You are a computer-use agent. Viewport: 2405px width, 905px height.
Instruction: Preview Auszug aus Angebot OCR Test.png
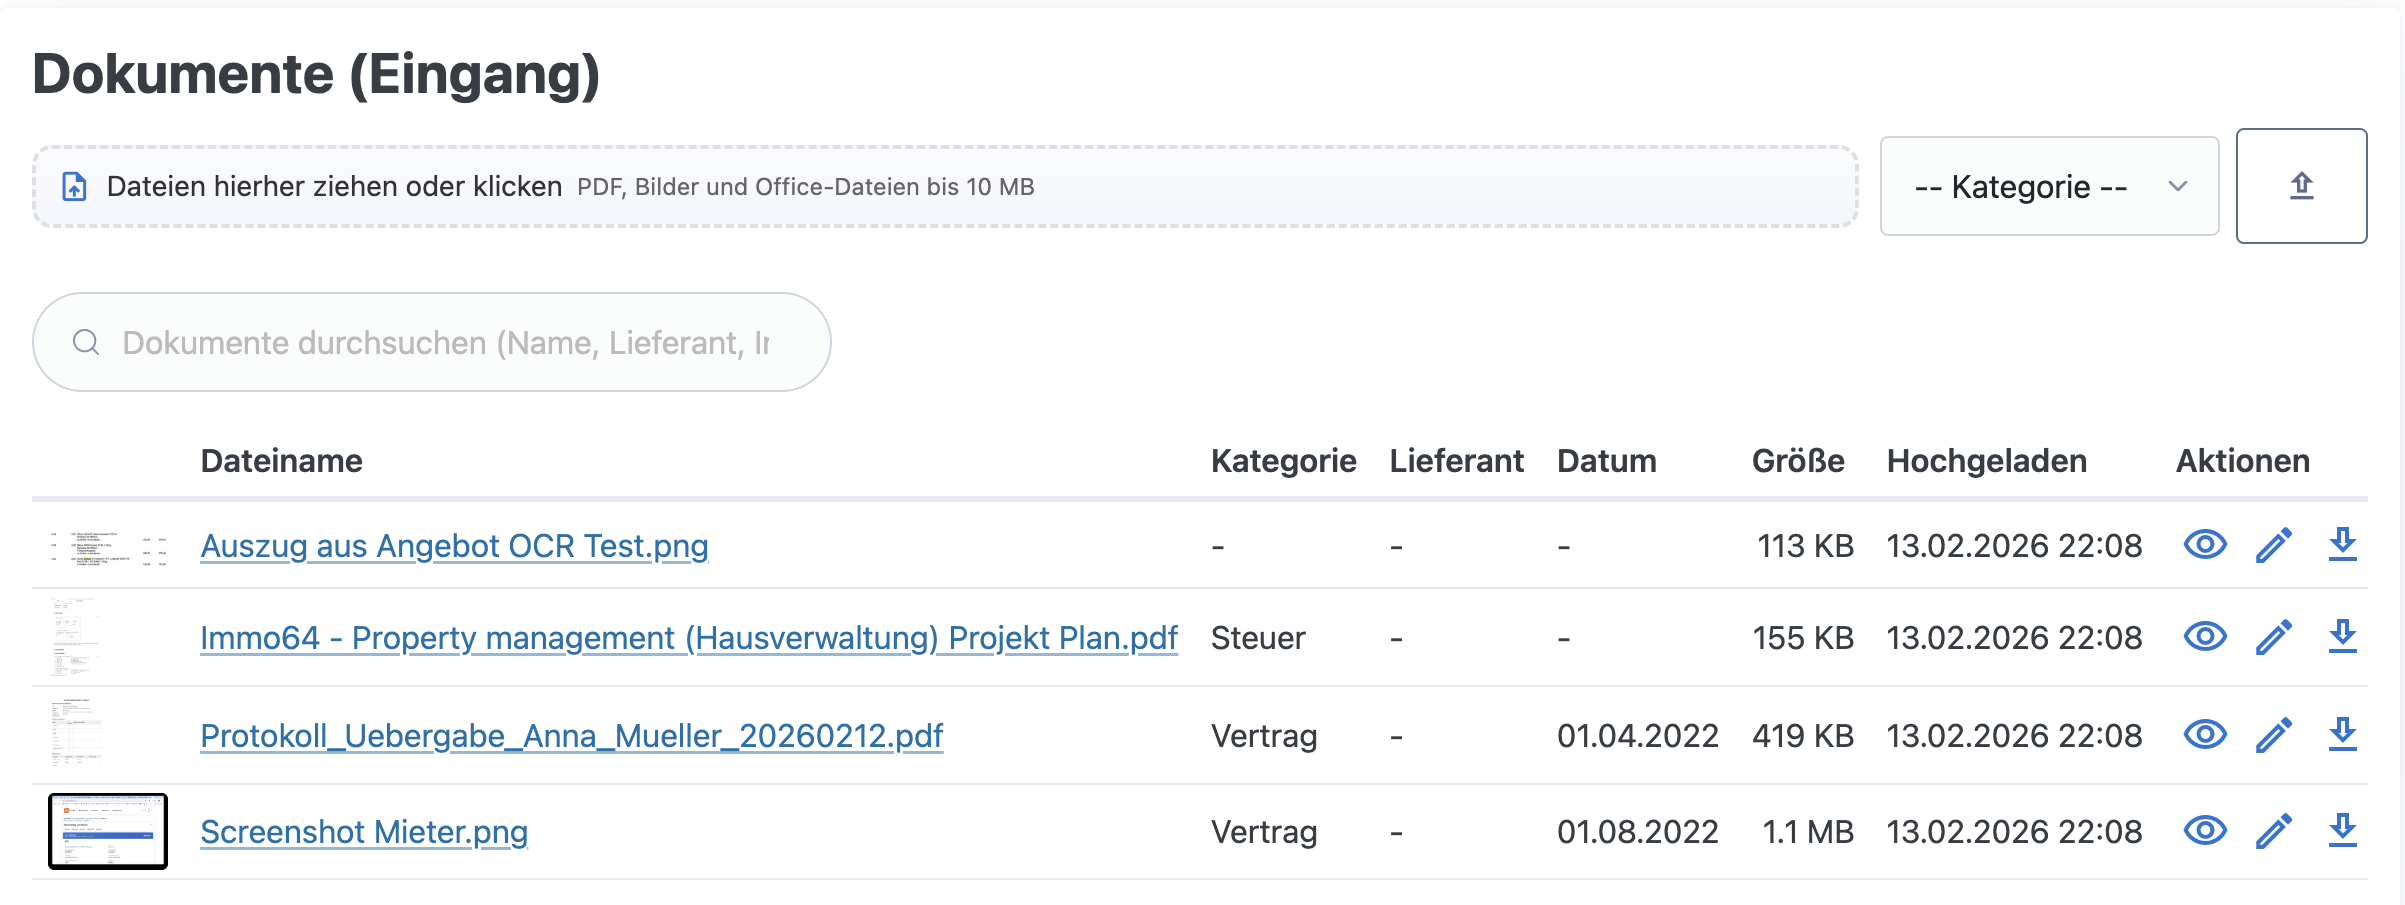point(2204,545)
